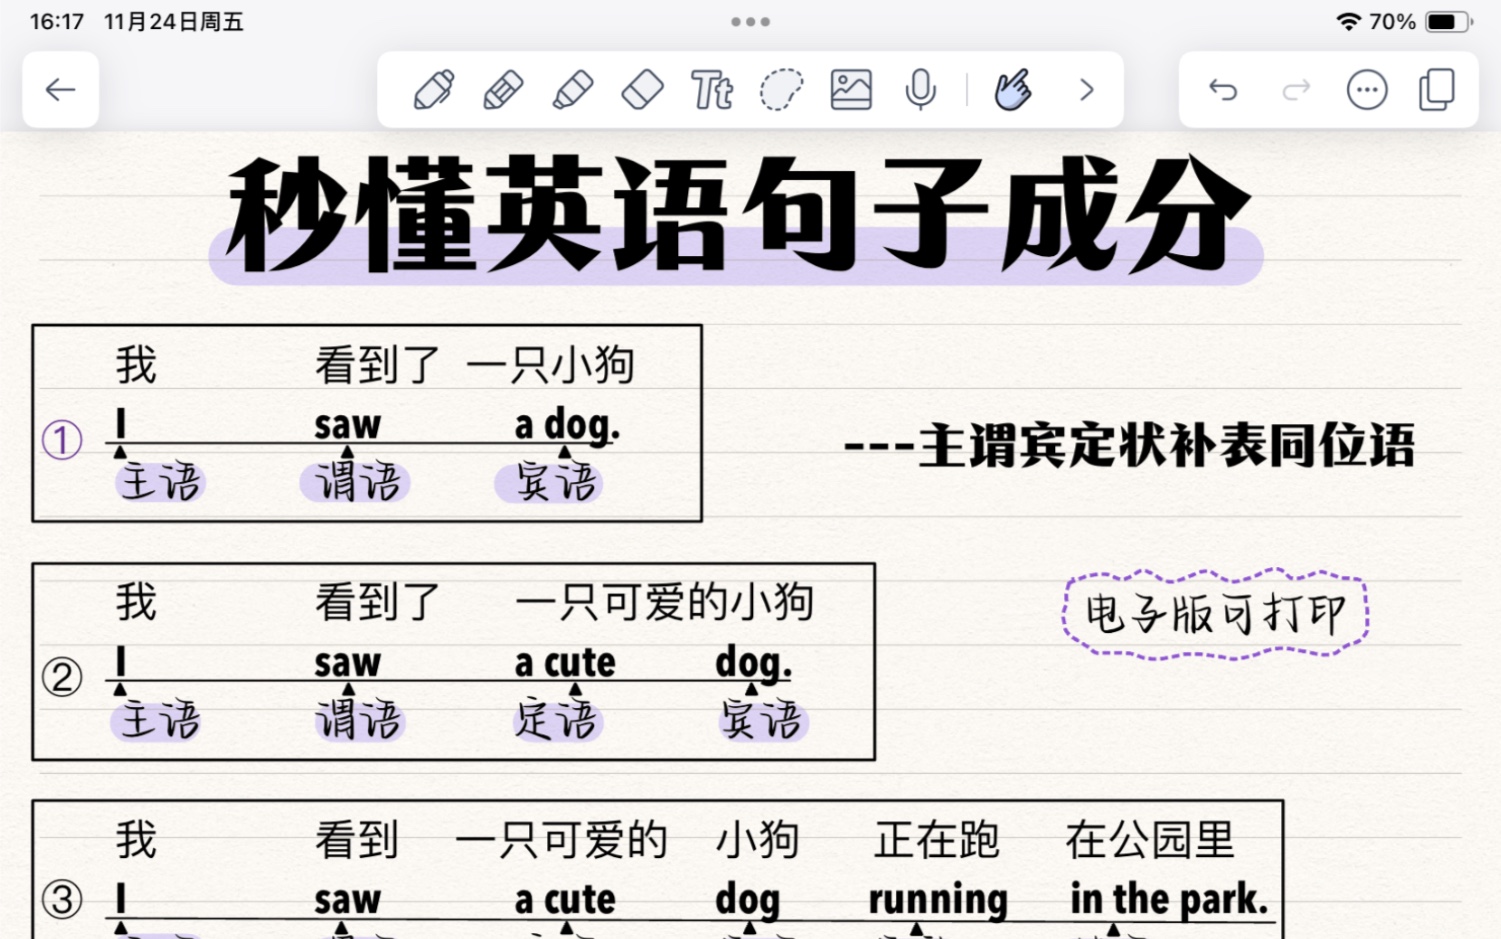Tap circled number ① of first sentence
The image size is (1501, 939).
(x=61, y=439)
